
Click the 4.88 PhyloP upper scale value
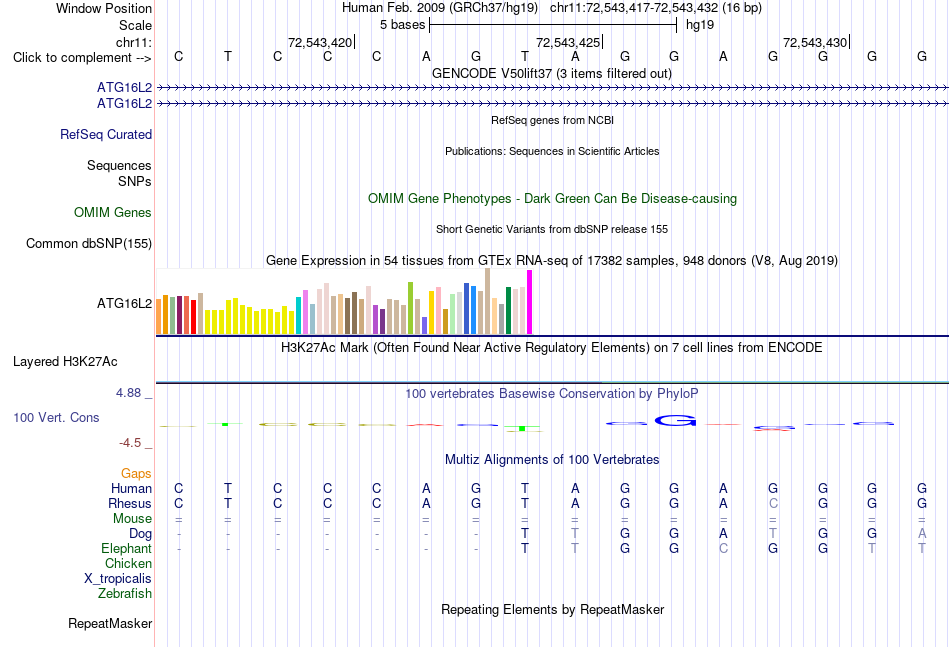[x=128, y=393]
